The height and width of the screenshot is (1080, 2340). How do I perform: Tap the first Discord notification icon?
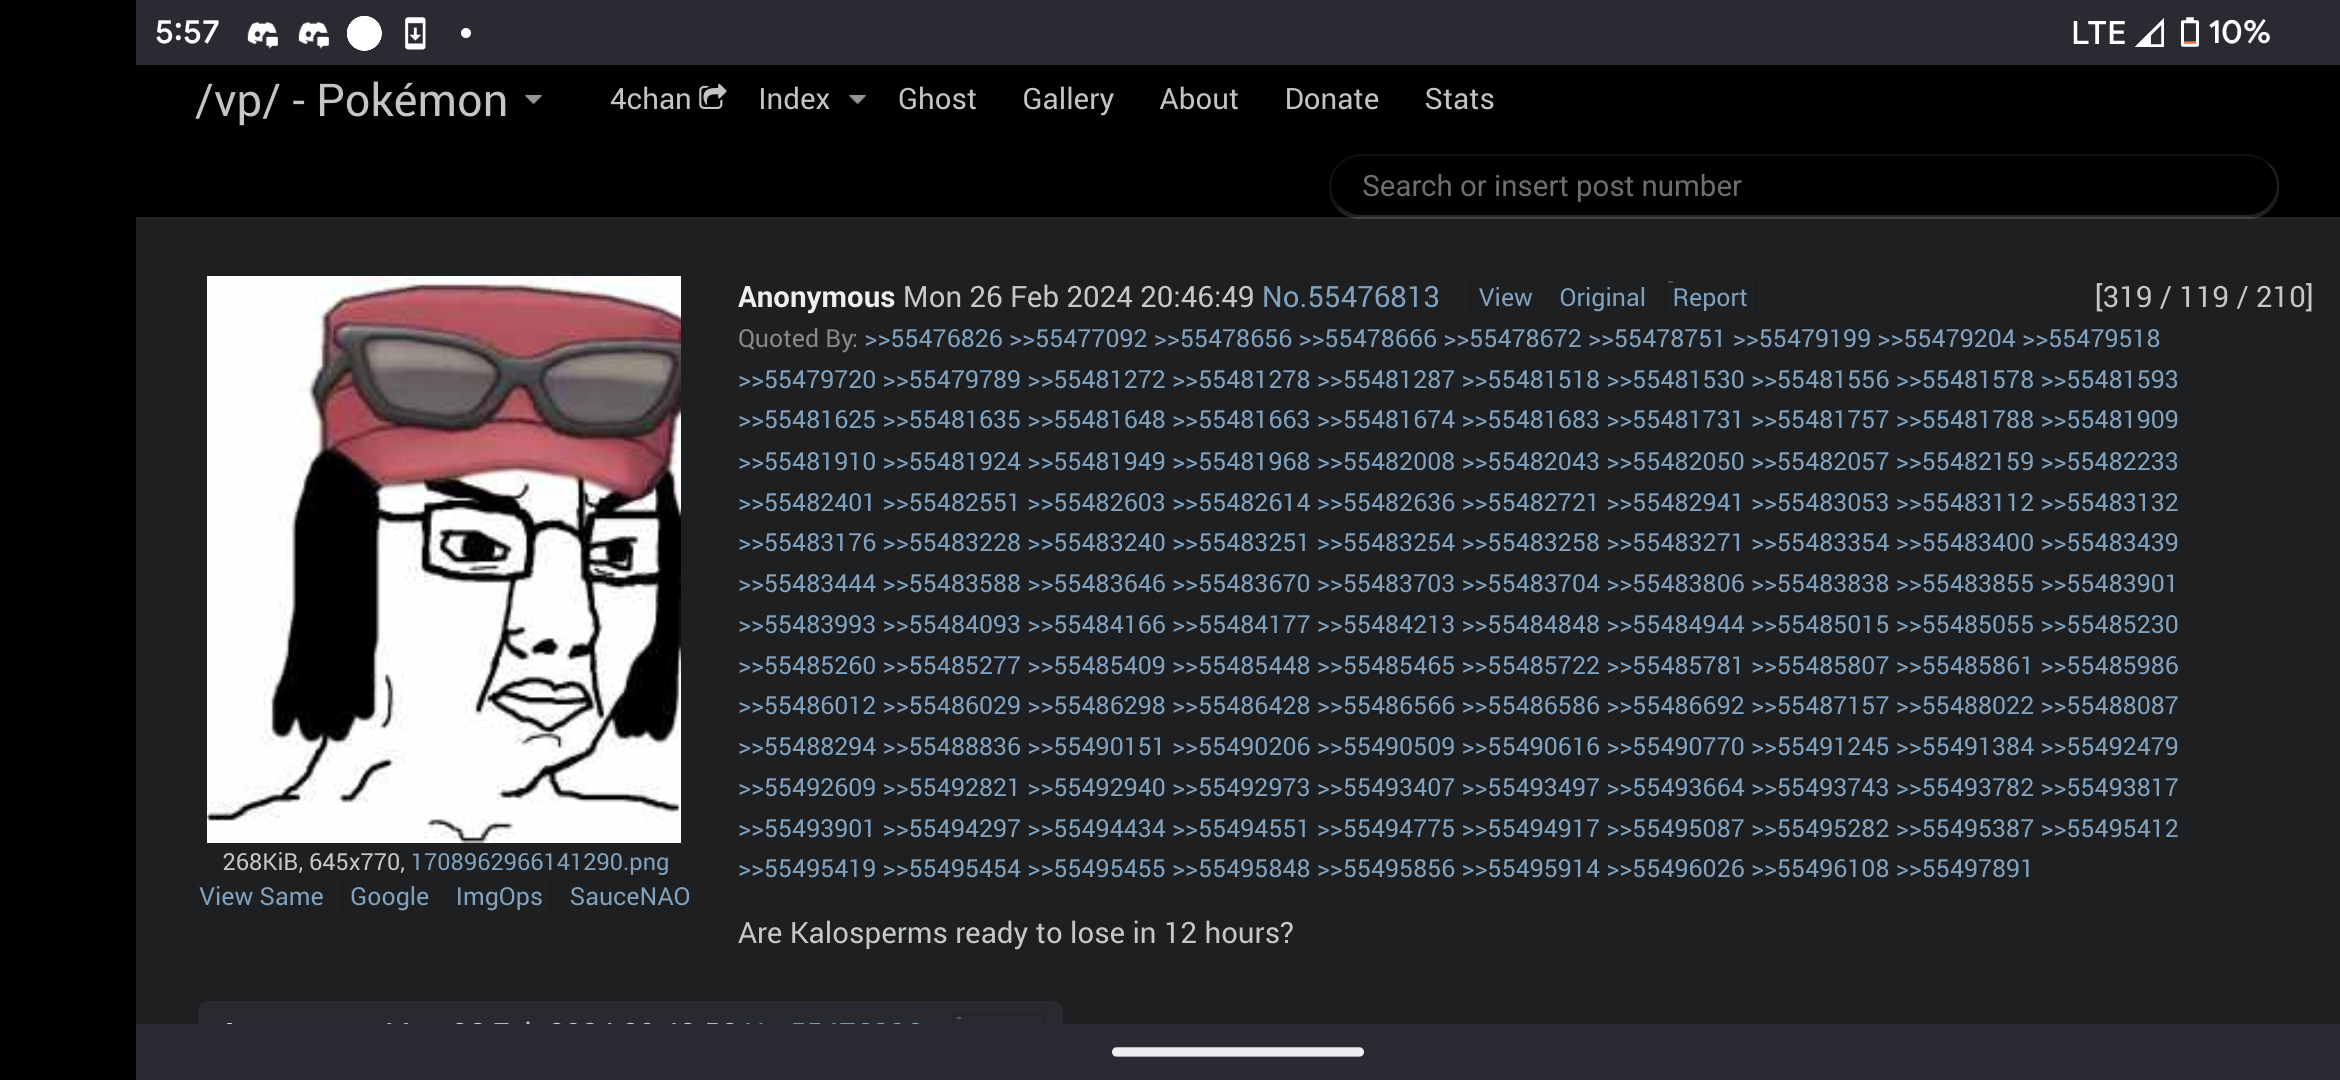[263, 34]
